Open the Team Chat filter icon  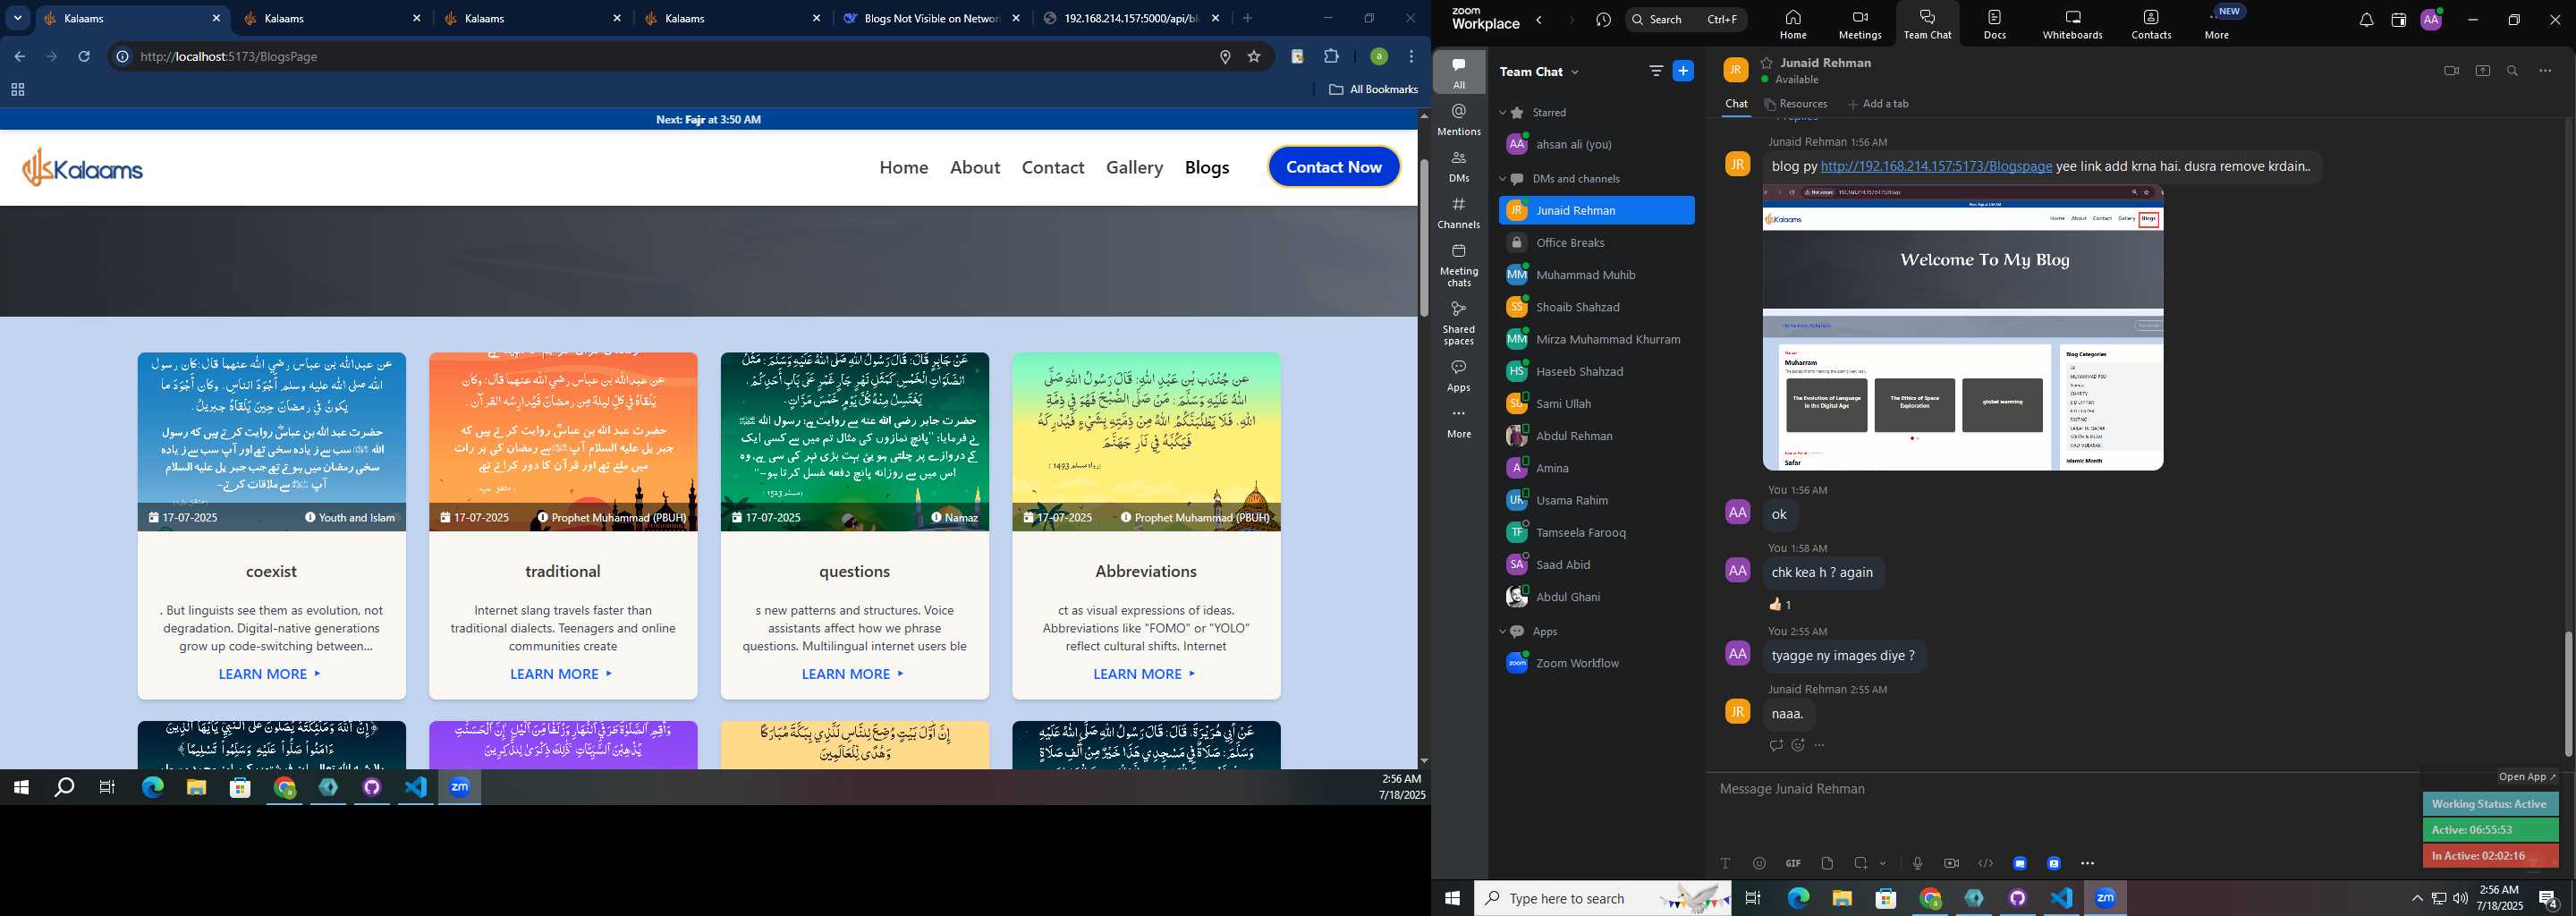[x=1656, y=71]
